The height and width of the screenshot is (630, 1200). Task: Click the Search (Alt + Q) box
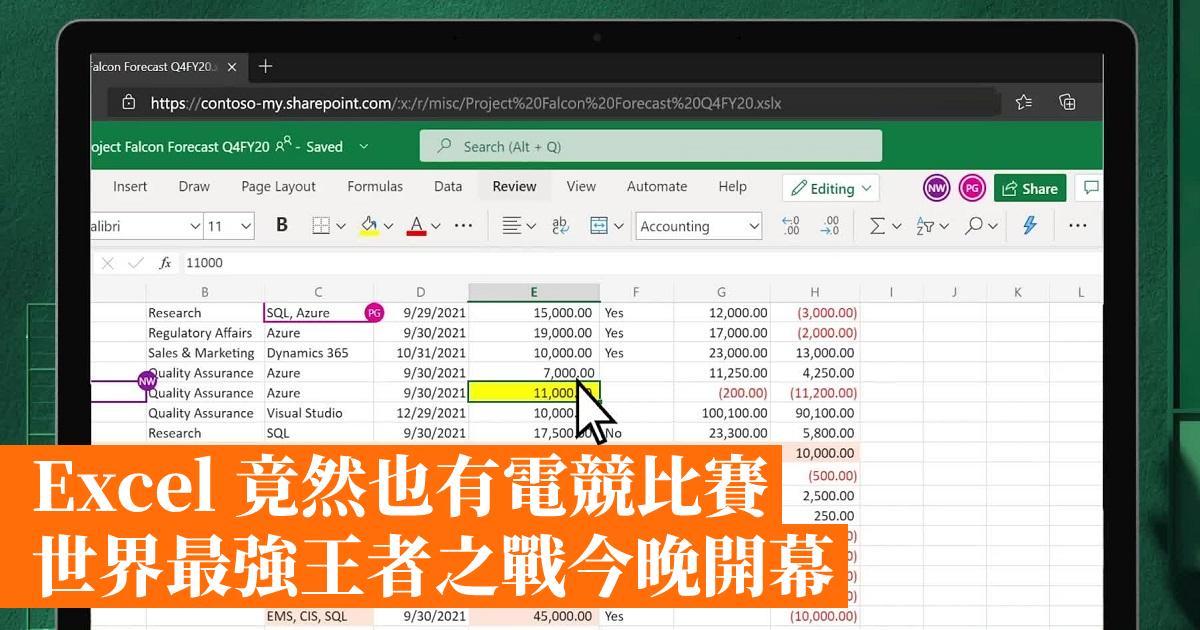(651, 146)
